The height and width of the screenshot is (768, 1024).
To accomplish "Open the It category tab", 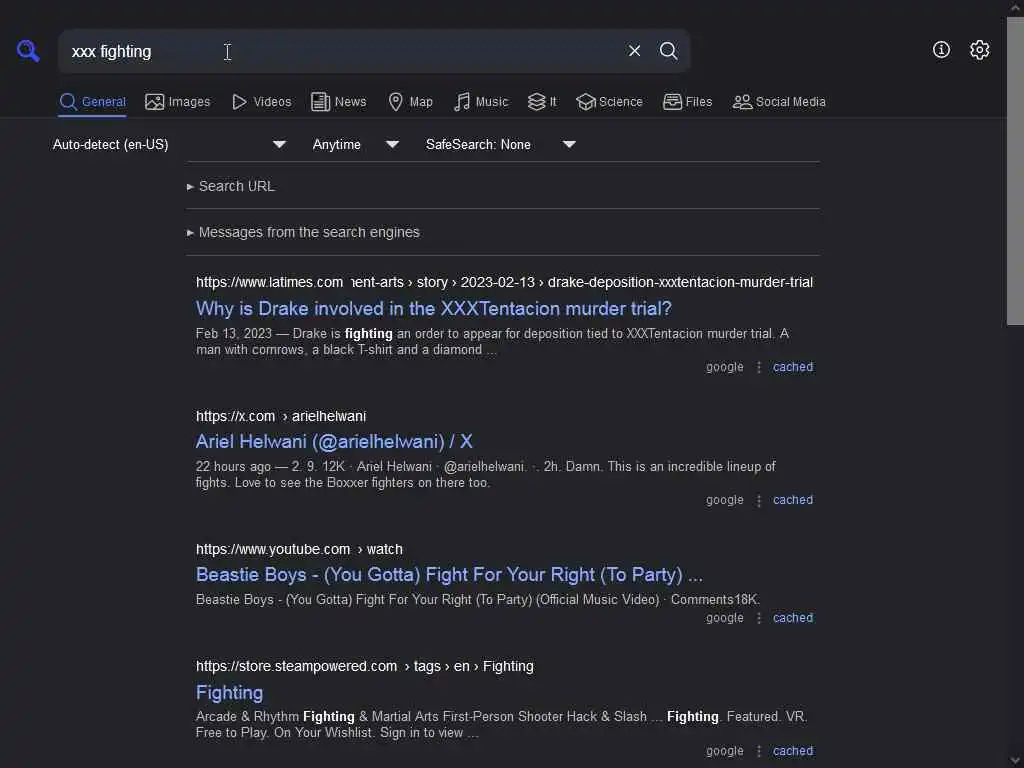I will coord(542,102).
